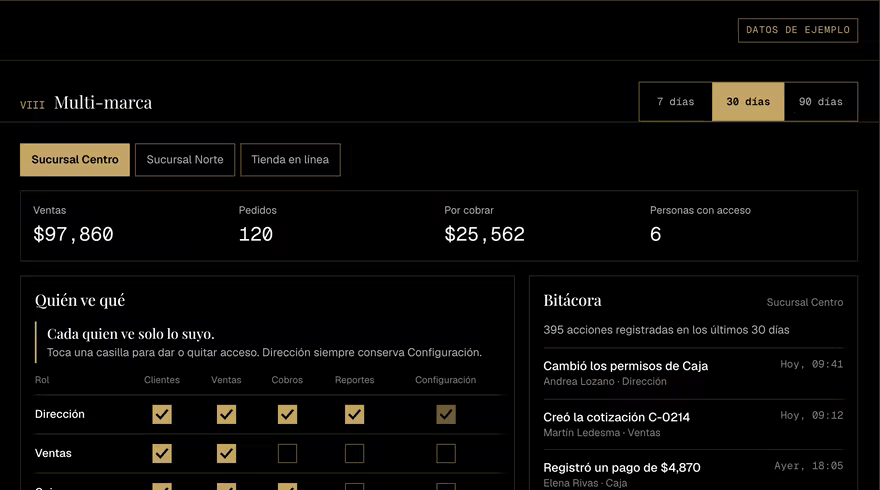Switch to Sucursal Centro
This screenshot has width=880, height=490.
[x=75, y=160]
